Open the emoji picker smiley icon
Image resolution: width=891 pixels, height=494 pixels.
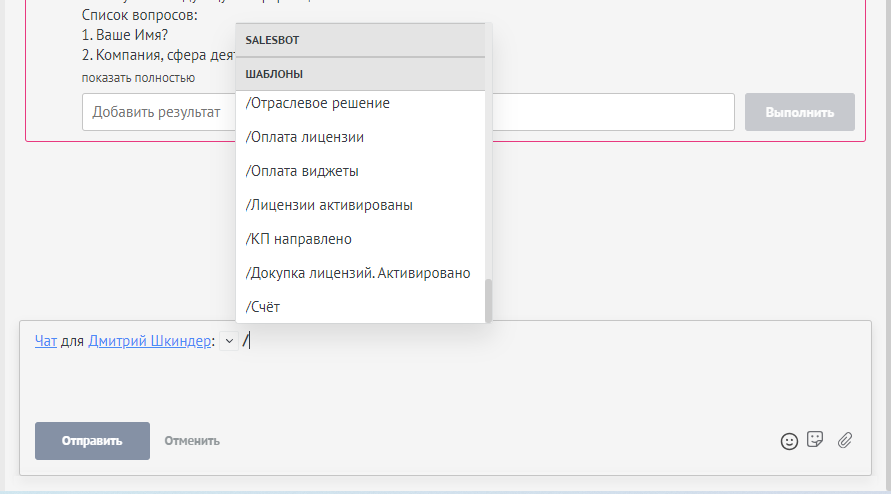(789, 440)
